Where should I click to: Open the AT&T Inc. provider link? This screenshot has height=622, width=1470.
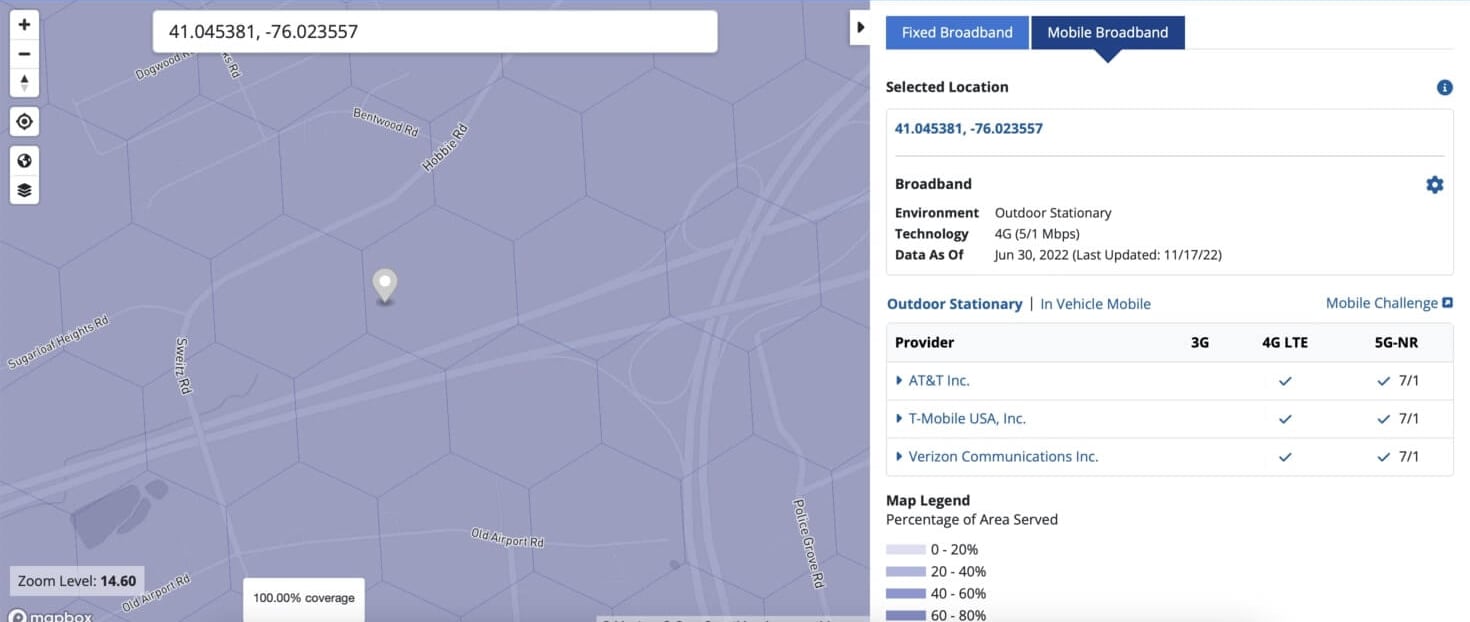pyautogui.click(x=939, y=381)
